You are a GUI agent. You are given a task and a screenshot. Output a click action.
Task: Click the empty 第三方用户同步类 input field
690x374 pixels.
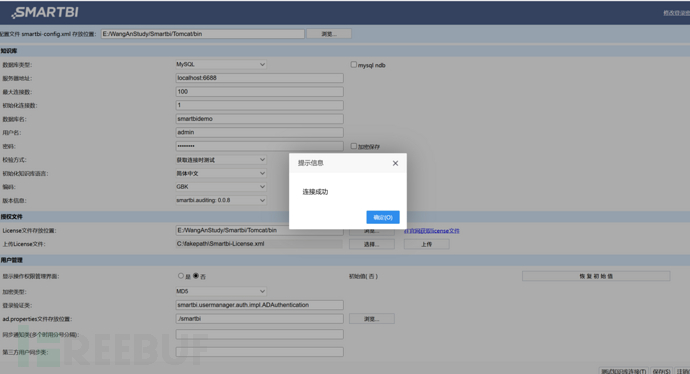click(259, 352)
